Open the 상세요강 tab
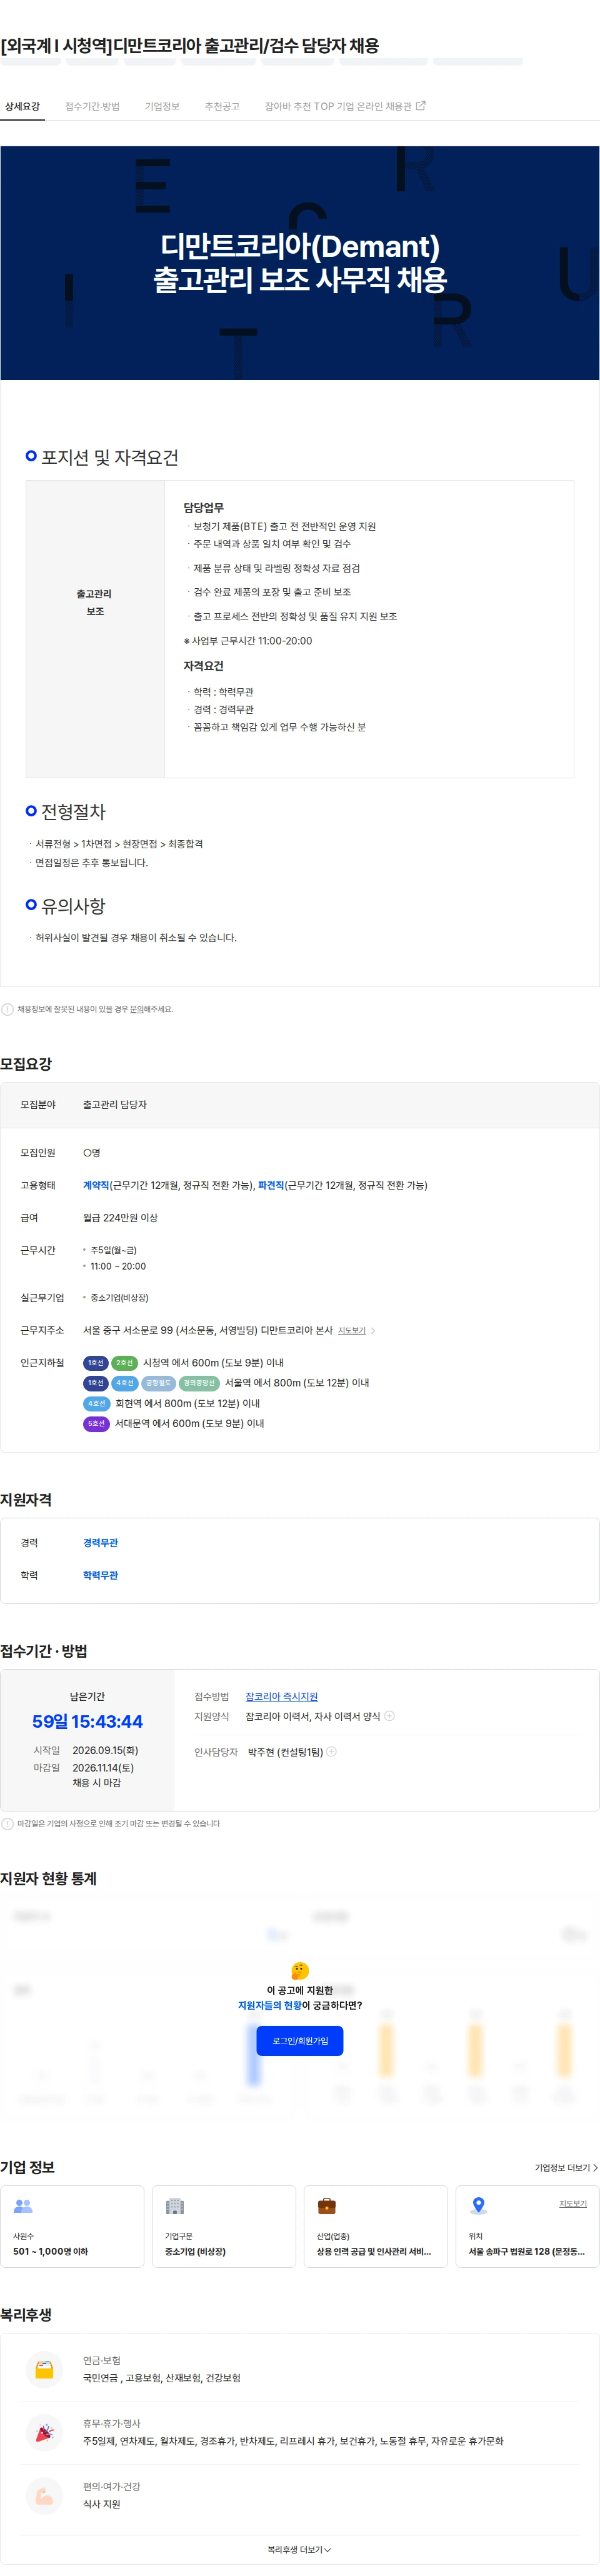This screenshot has width=600, height=2576. (22, 106)
